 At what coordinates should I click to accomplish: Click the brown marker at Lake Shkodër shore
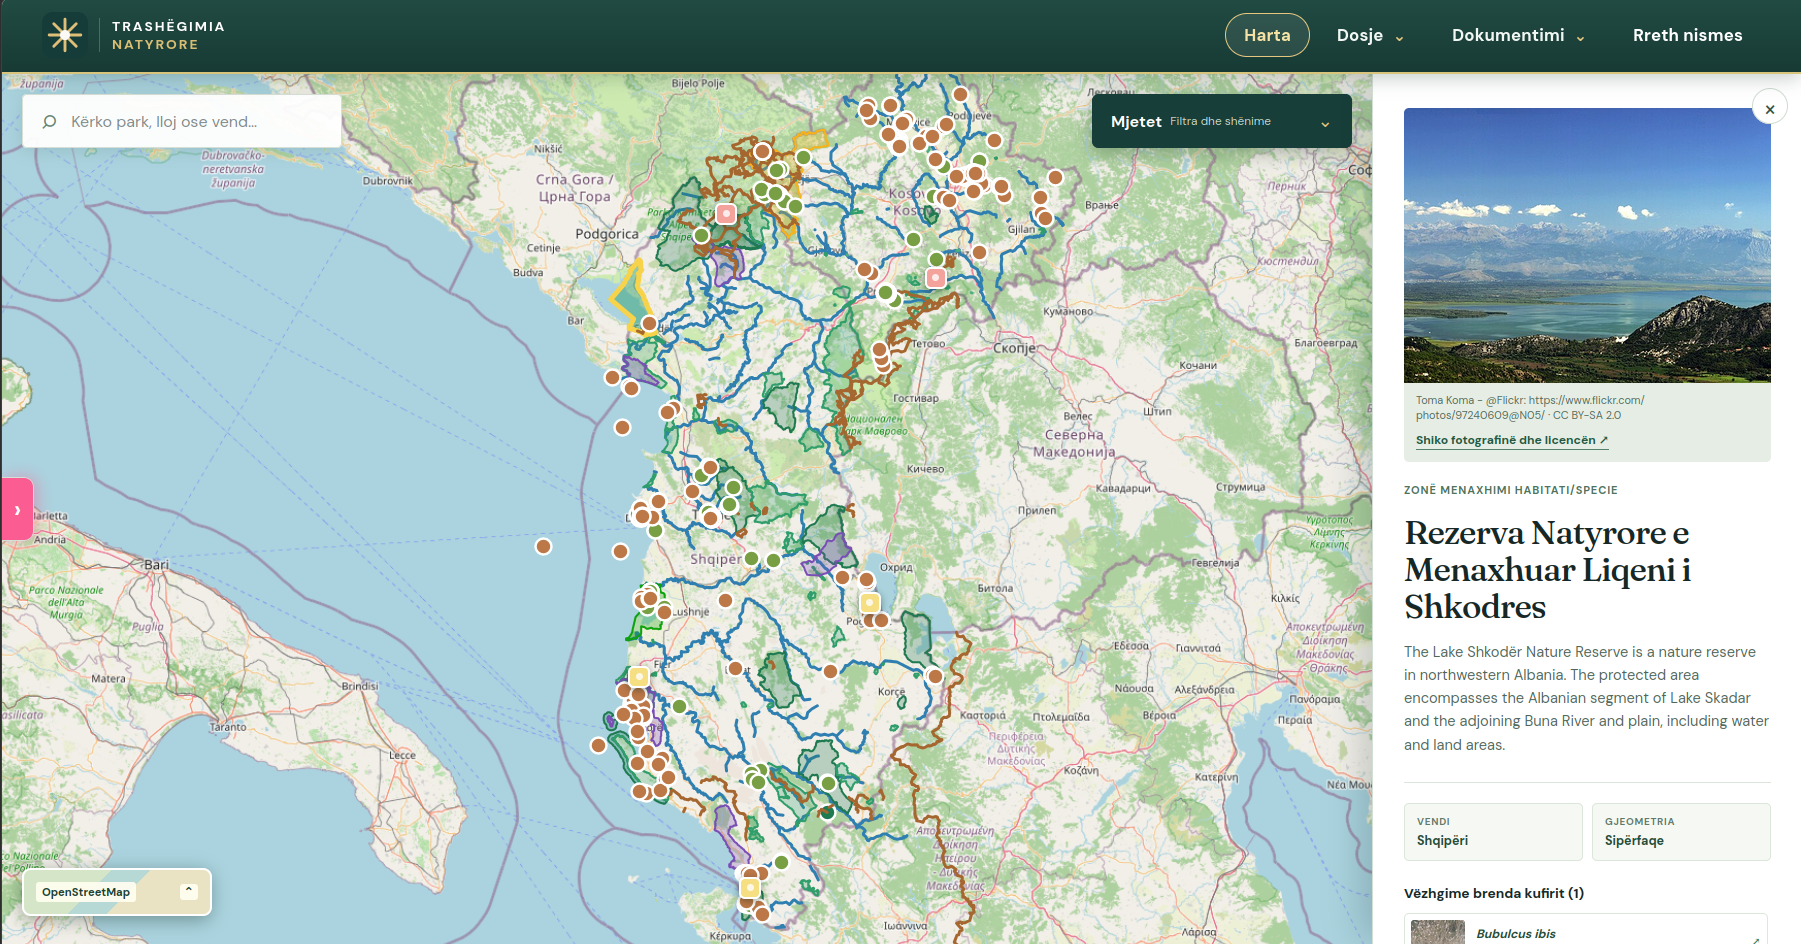click(x=649, y=323)
